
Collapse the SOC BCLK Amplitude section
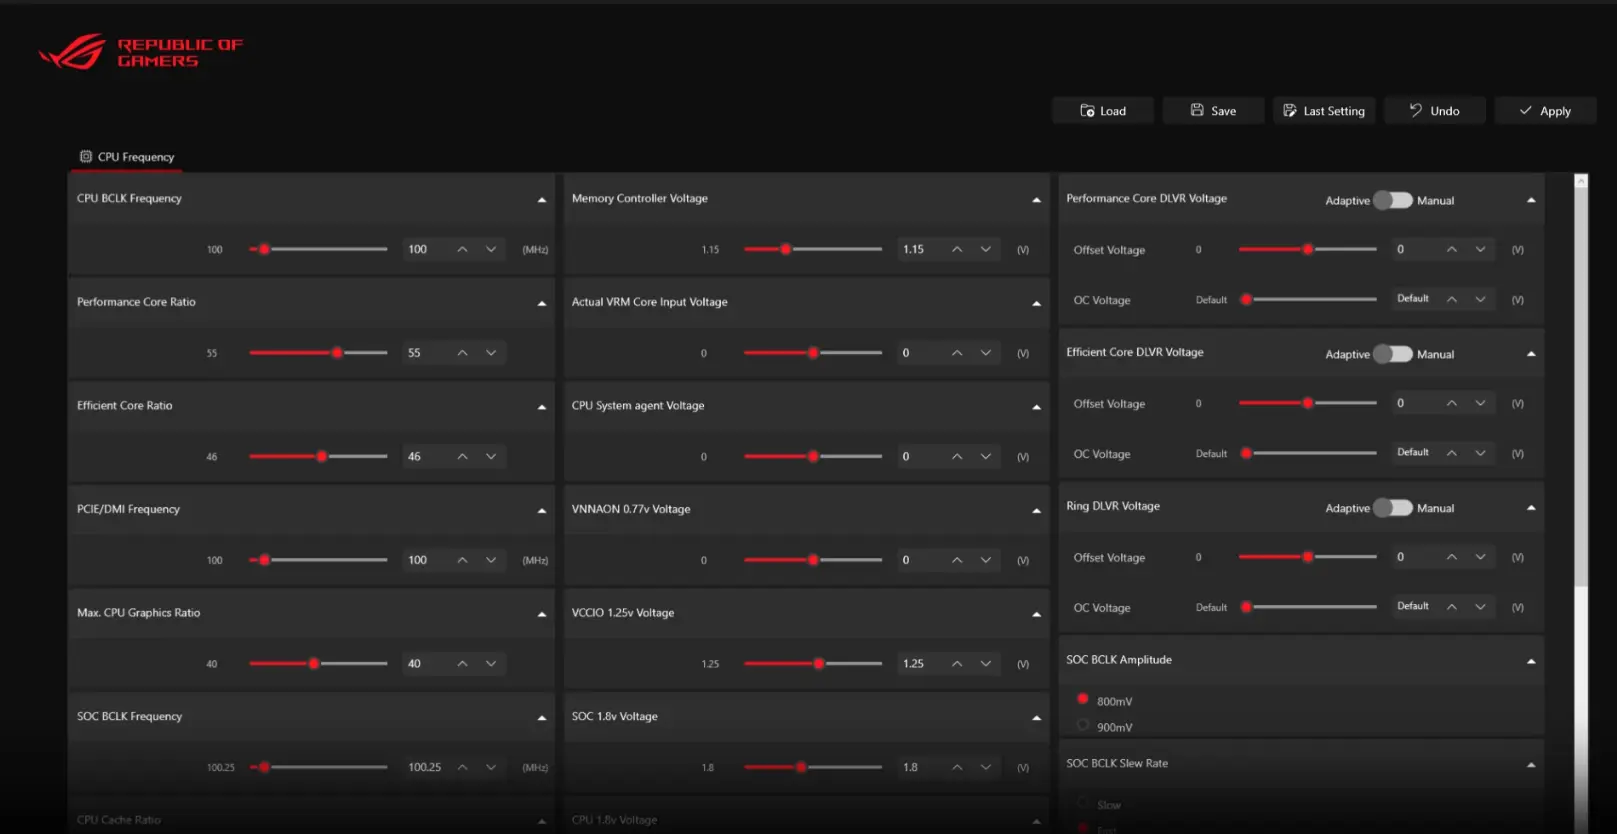click(1531, 662)
